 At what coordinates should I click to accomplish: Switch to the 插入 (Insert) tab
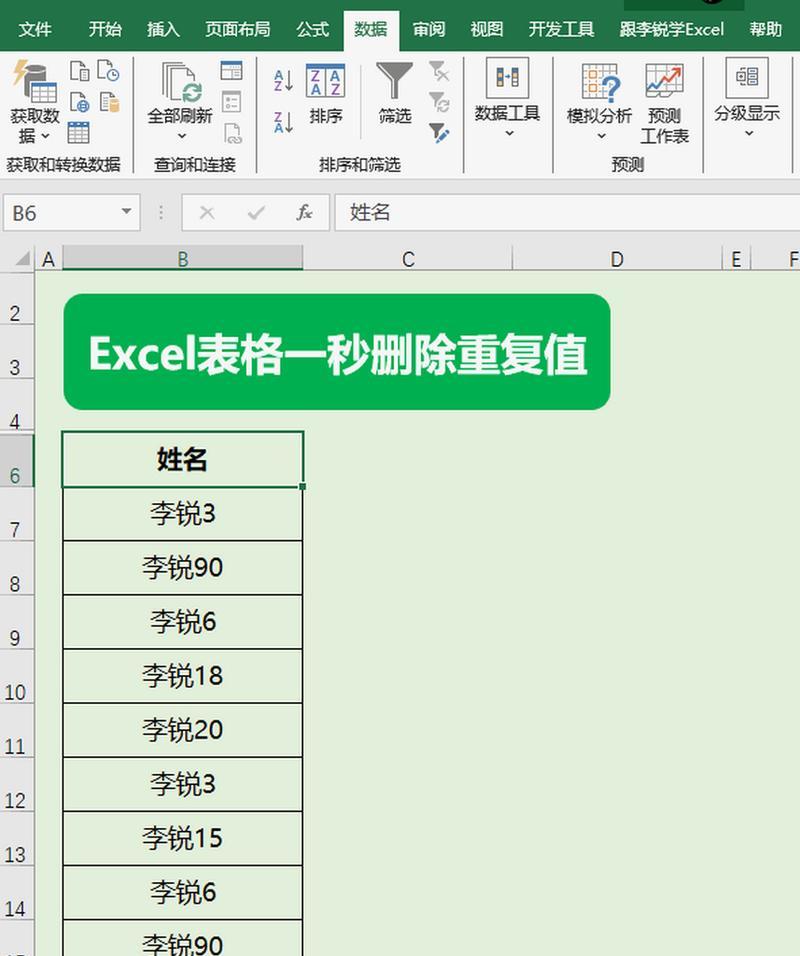[x=163, y=29]
